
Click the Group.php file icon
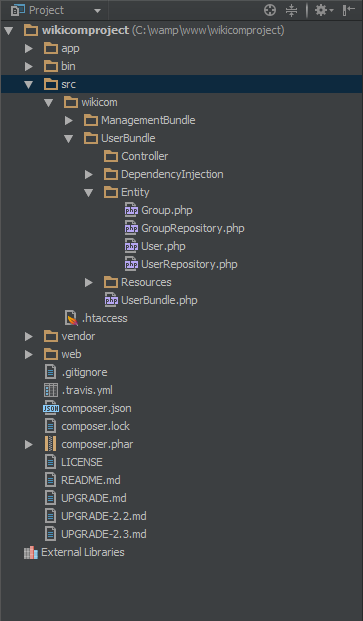point(131,210)
